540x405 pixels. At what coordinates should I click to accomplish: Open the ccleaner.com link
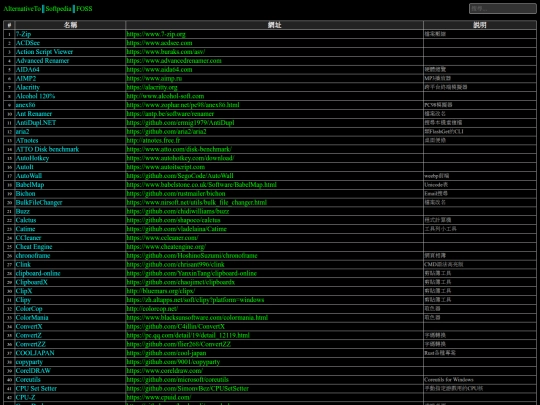click(162, 238)
